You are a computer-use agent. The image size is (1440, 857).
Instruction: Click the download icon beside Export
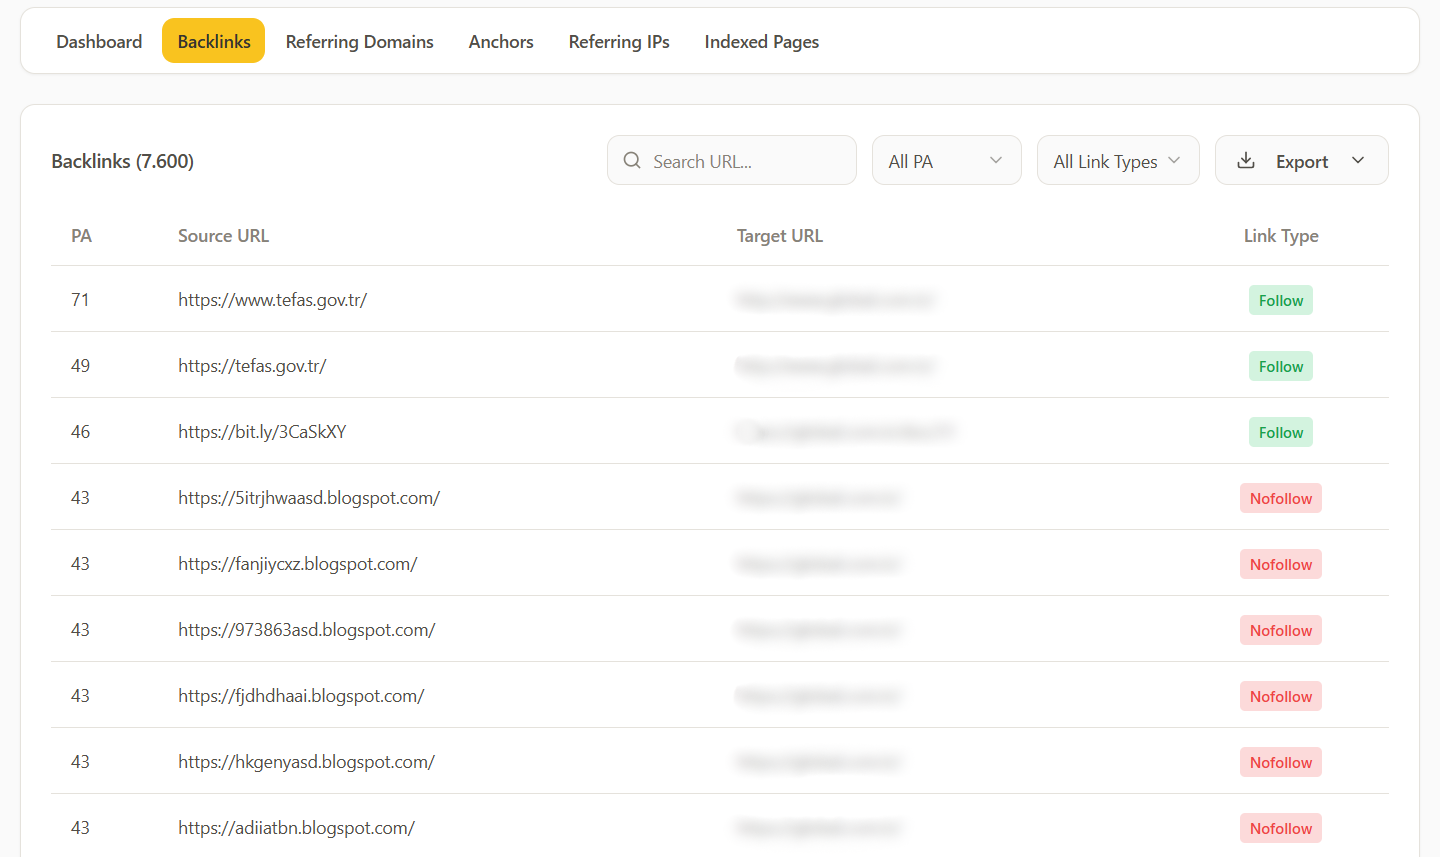(x=1246, y=161)
